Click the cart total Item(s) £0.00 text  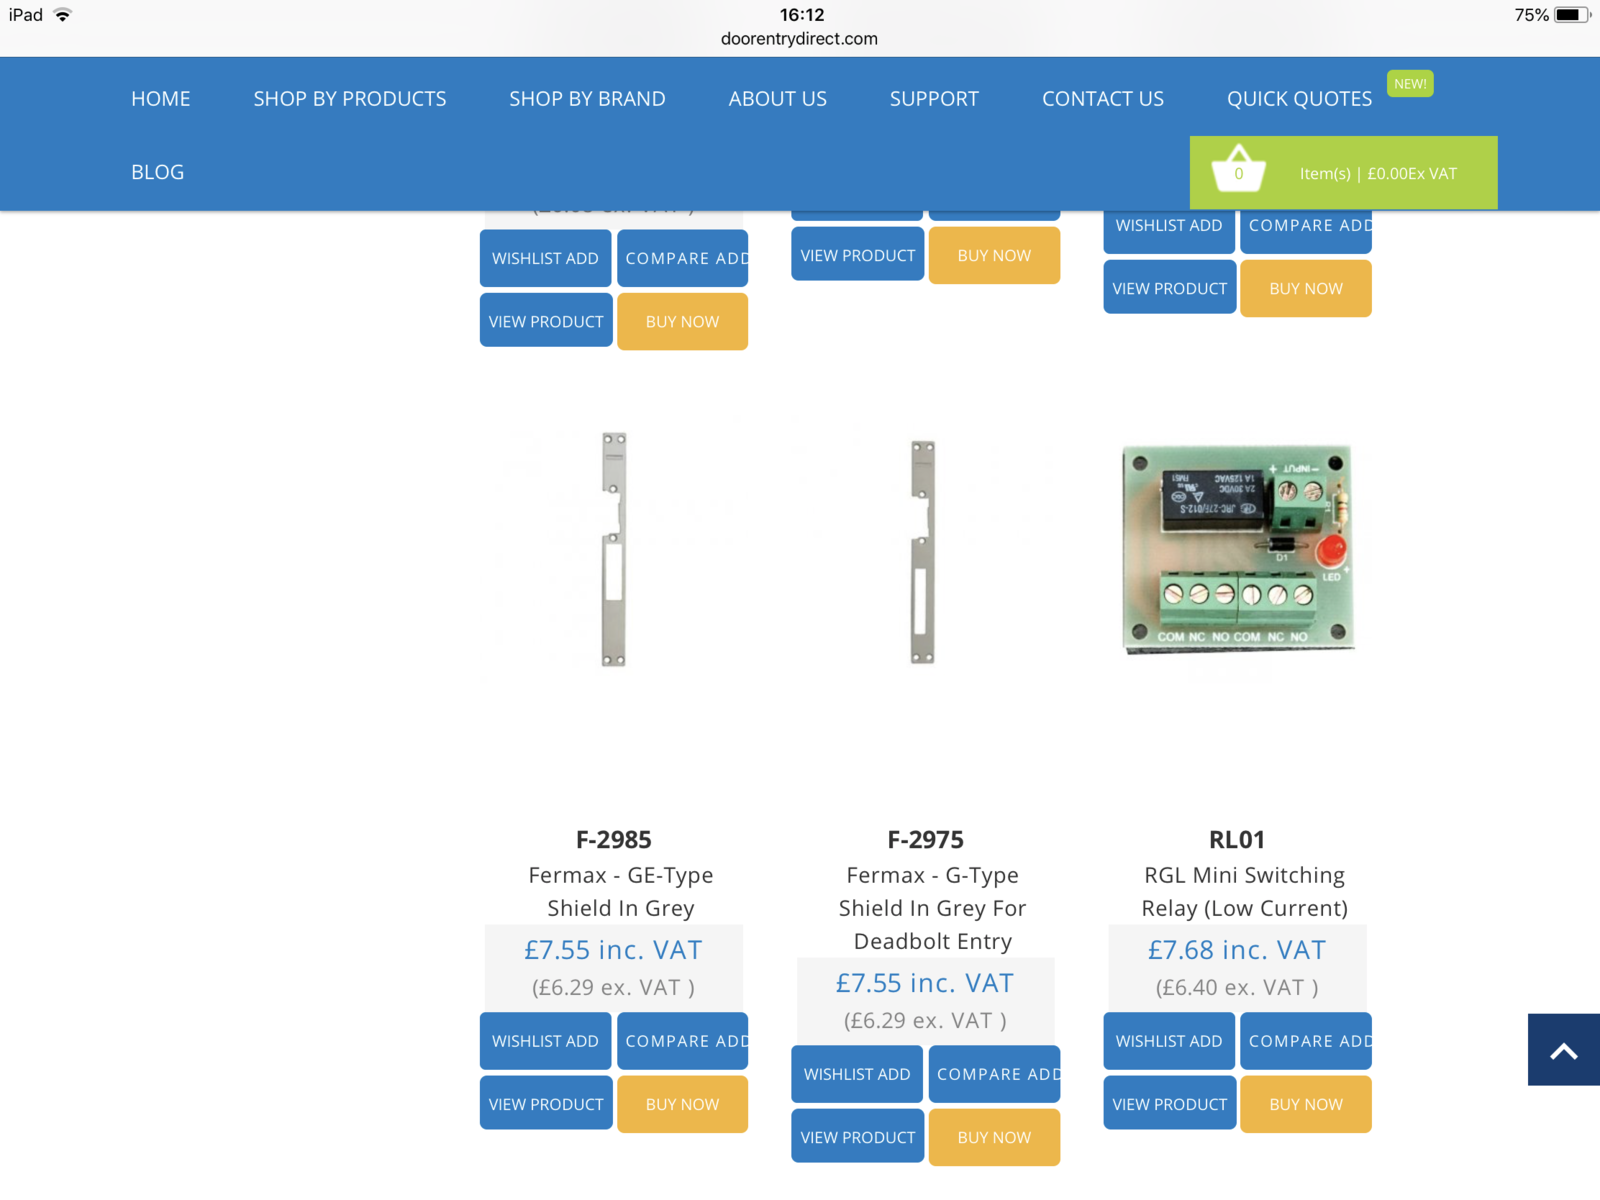tap(1378, 174)
